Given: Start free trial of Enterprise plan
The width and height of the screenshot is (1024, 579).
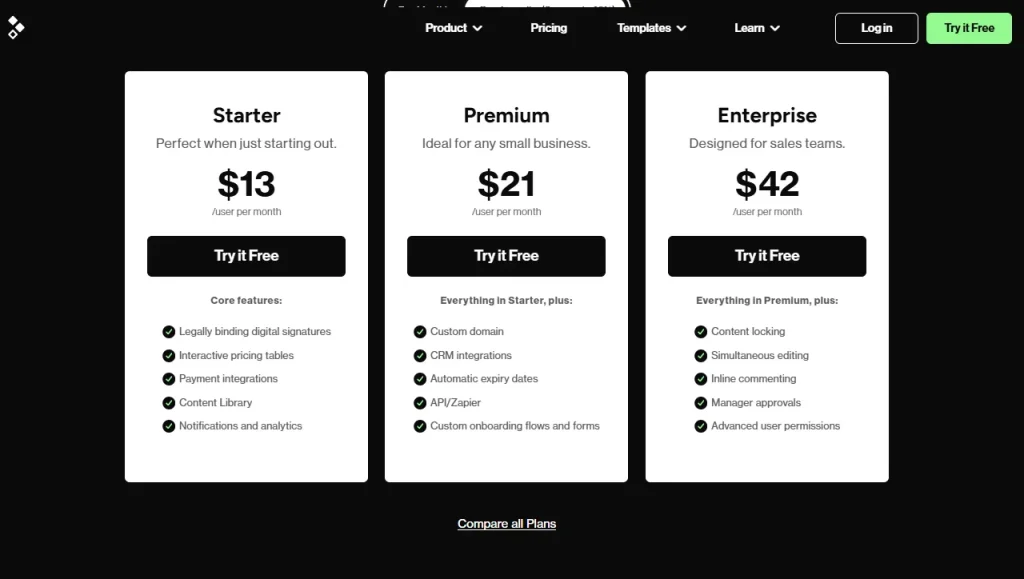Looking at the screenshot, I should (x=767, y=256).
